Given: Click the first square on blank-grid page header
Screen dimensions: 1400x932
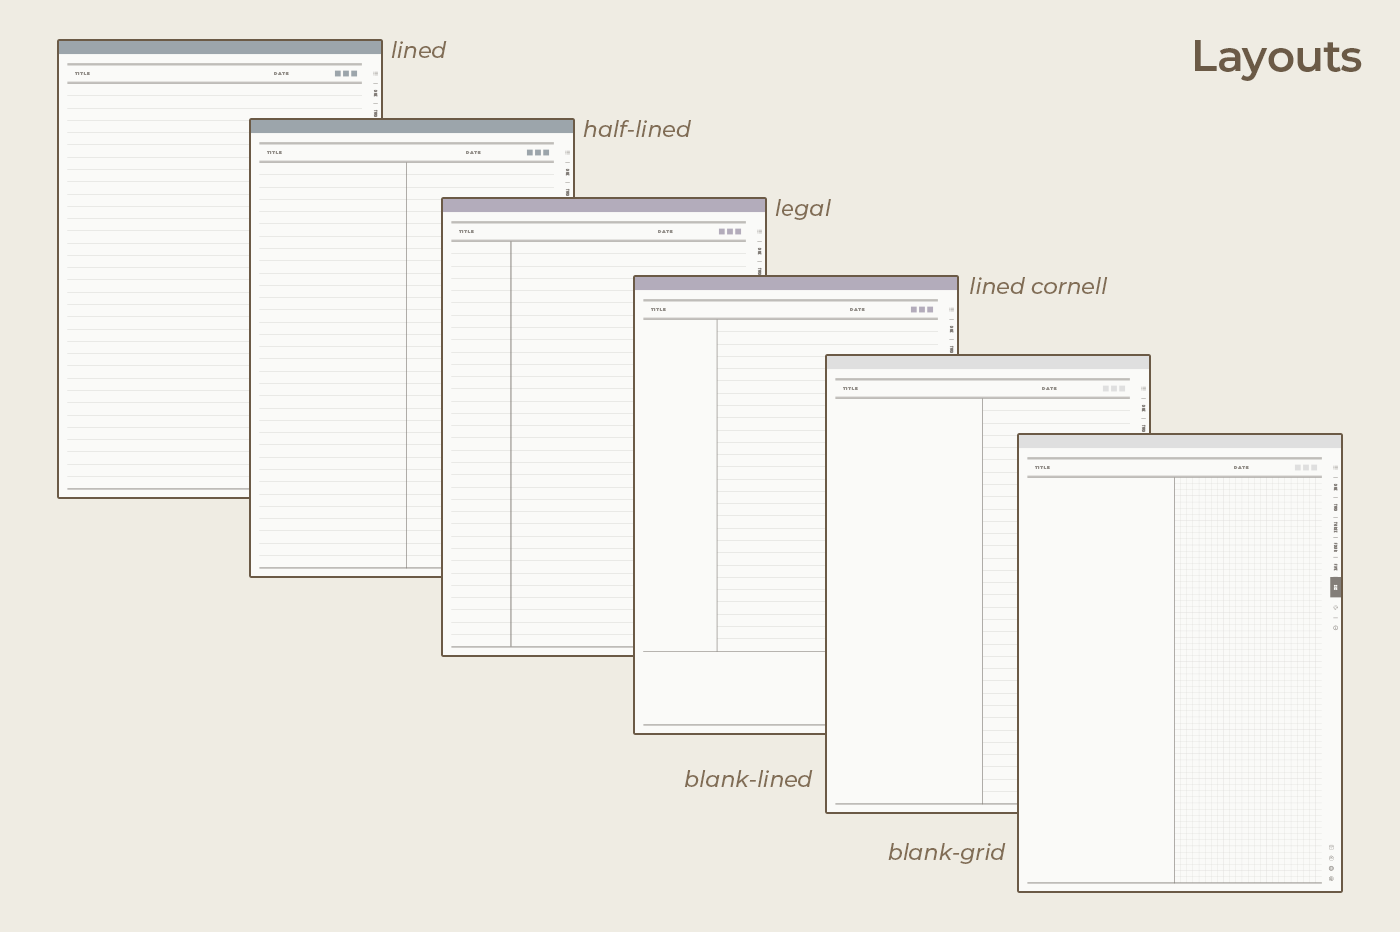Looking at the screenshot, I should [x=1298, y=468].
